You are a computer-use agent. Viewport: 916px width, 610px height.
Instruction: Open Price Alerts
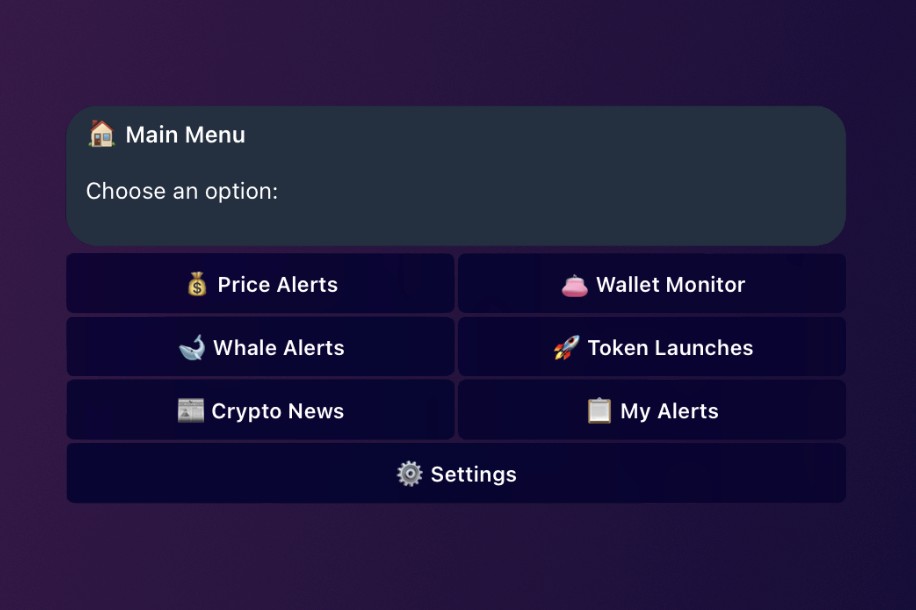click(x=260, y=284)
